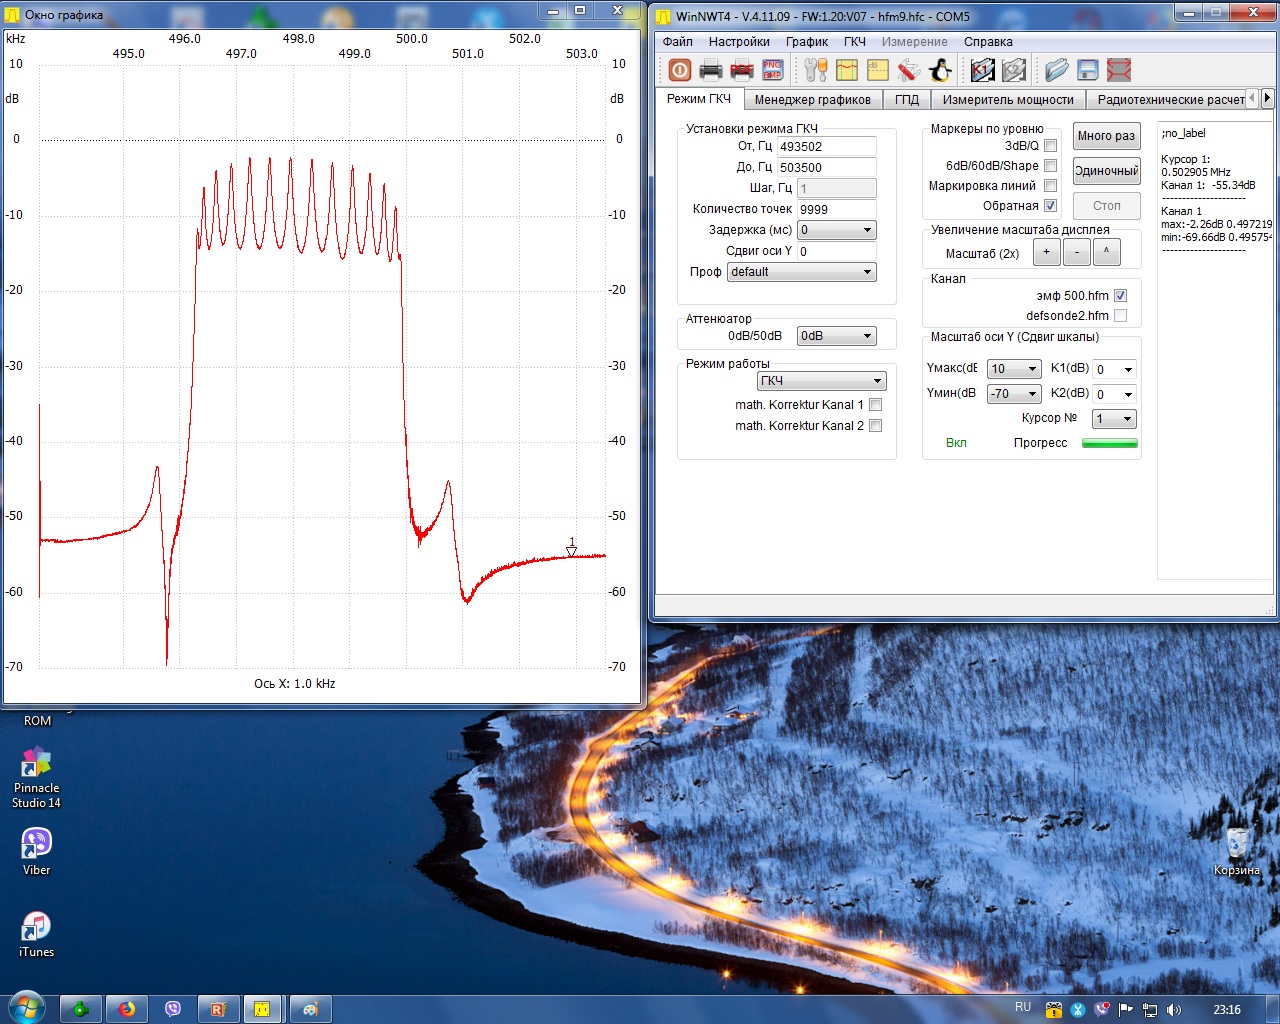Open the Yмакс dropdown showing 10
Viewport: 1280px width, 1024px height.
pyautogui.click(x=1014, y=369)
